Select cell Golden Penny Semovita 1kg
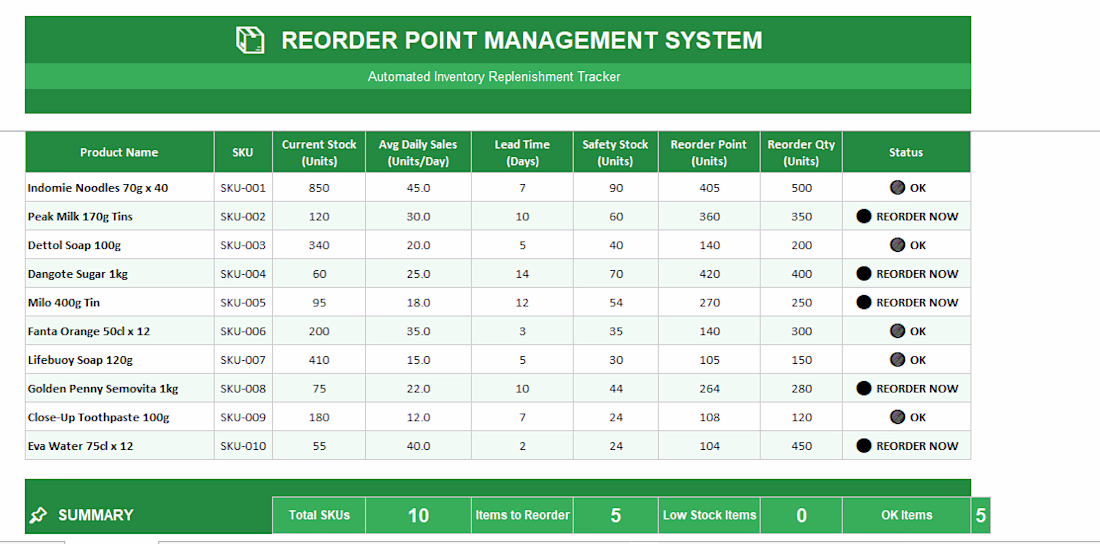The image size is (1100, 544). click(119, 388)
